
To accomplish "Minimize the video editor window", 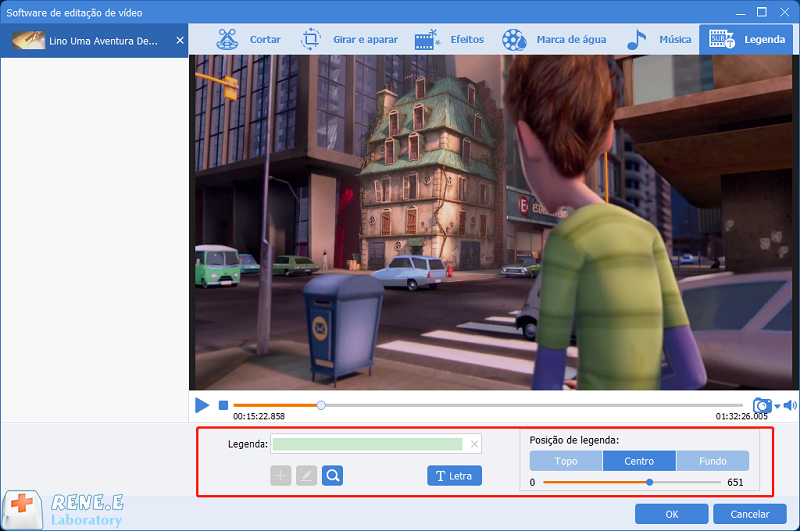I will [740, 13].
